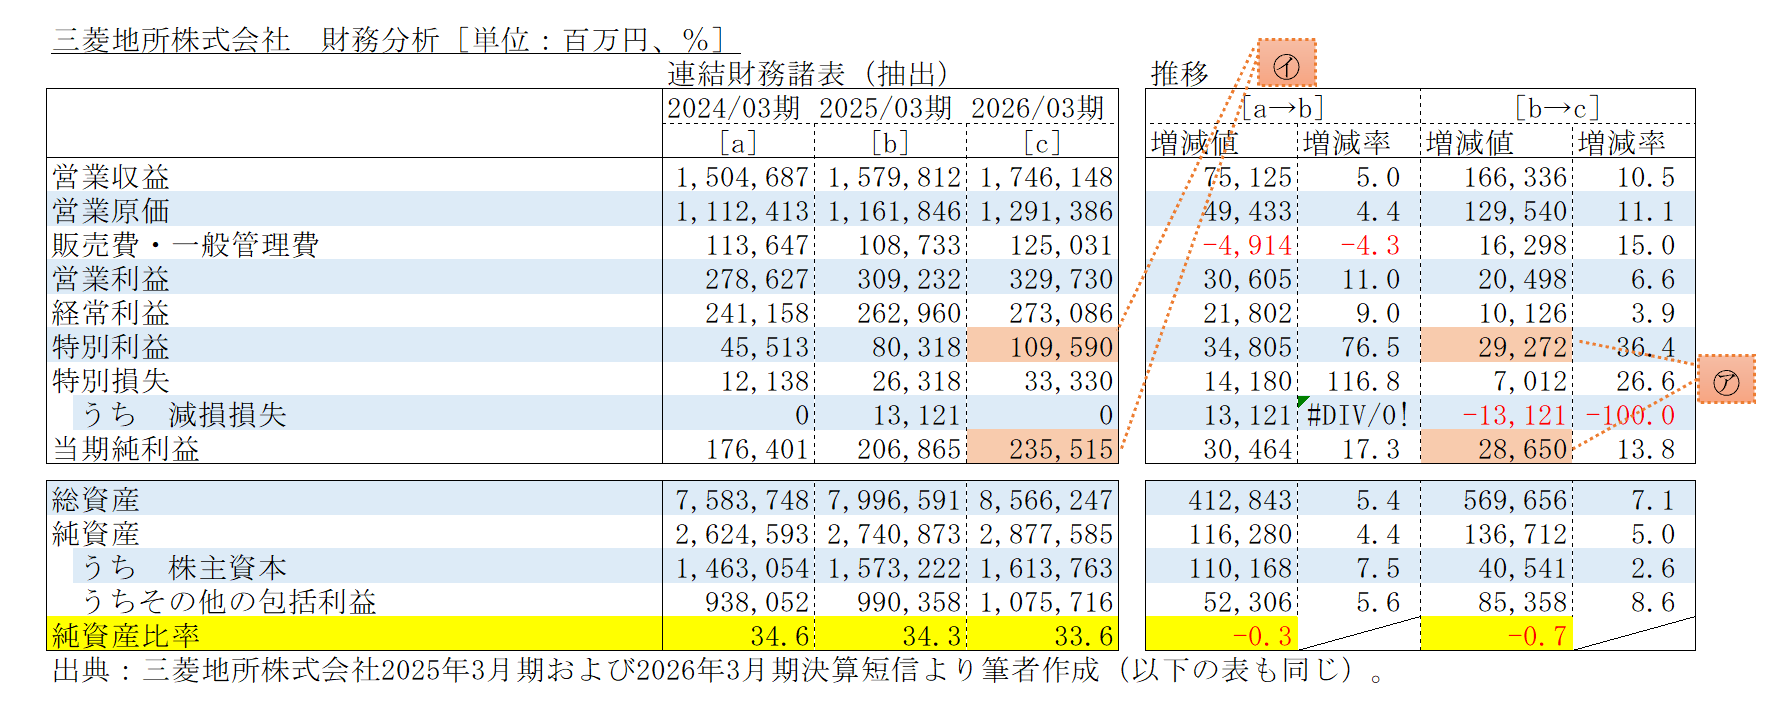Click the うち 減損損失 row label

(184, 415)
